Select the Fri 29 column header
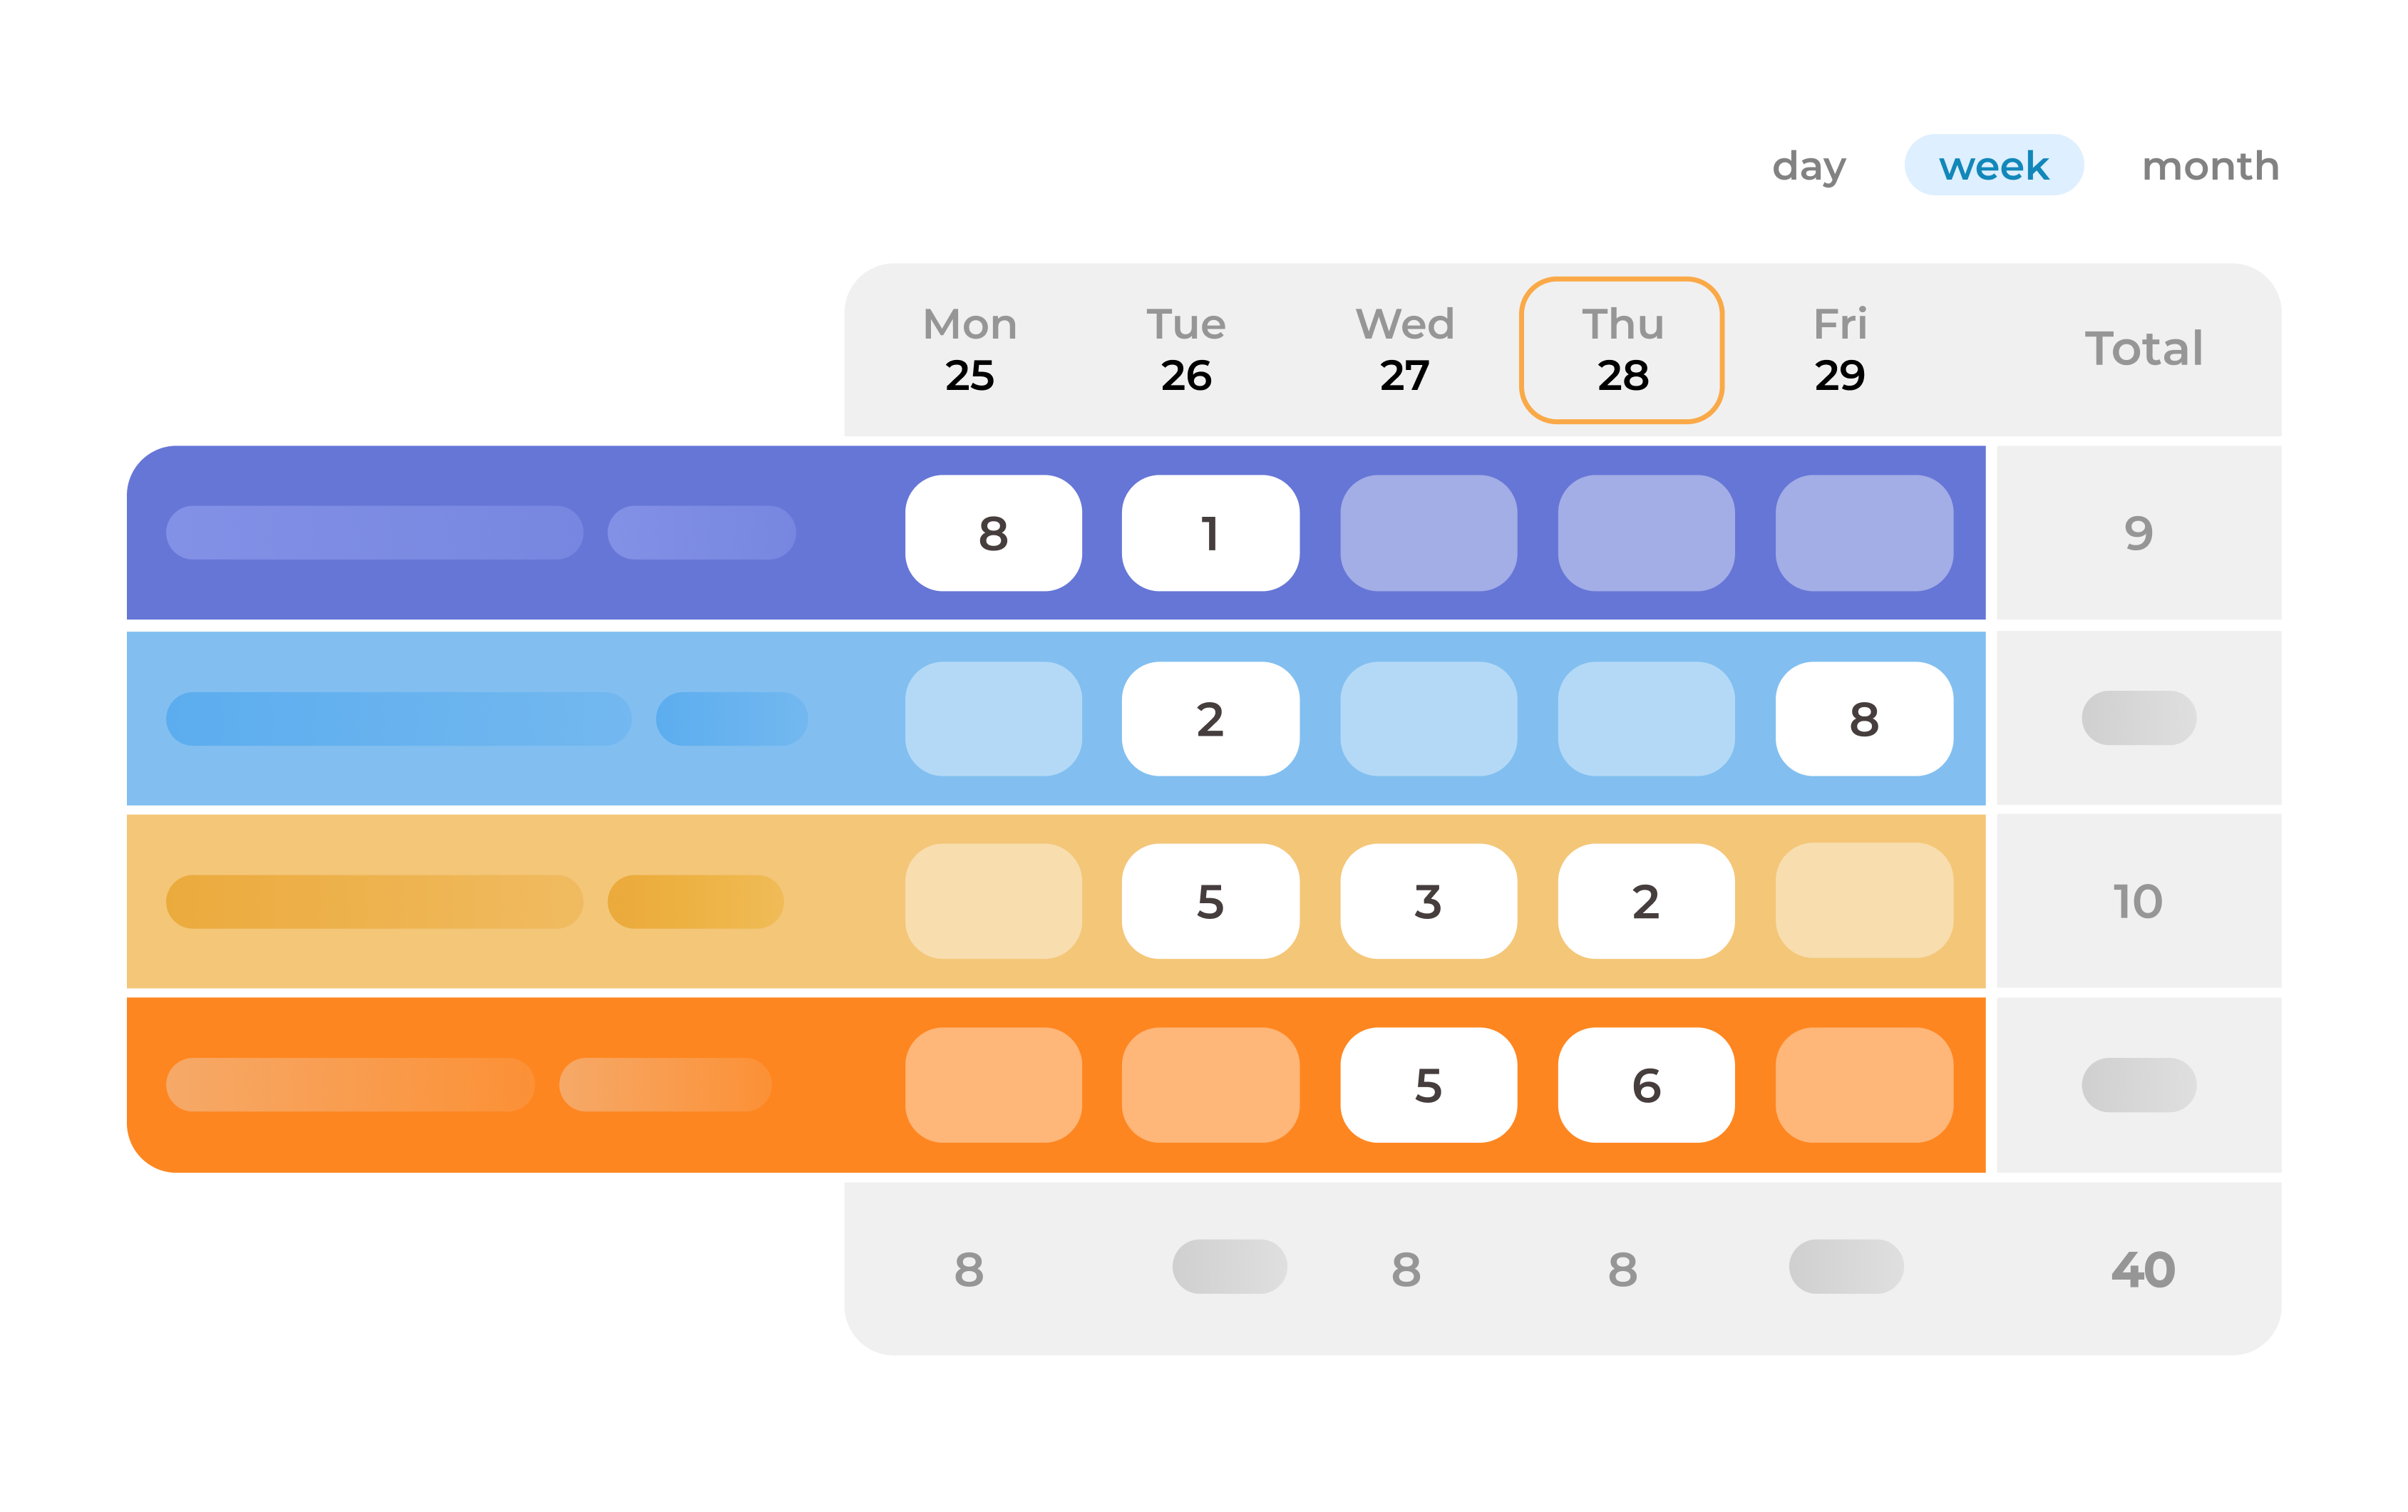This screenshot has width=2408, height=1512. (1840, 349)
